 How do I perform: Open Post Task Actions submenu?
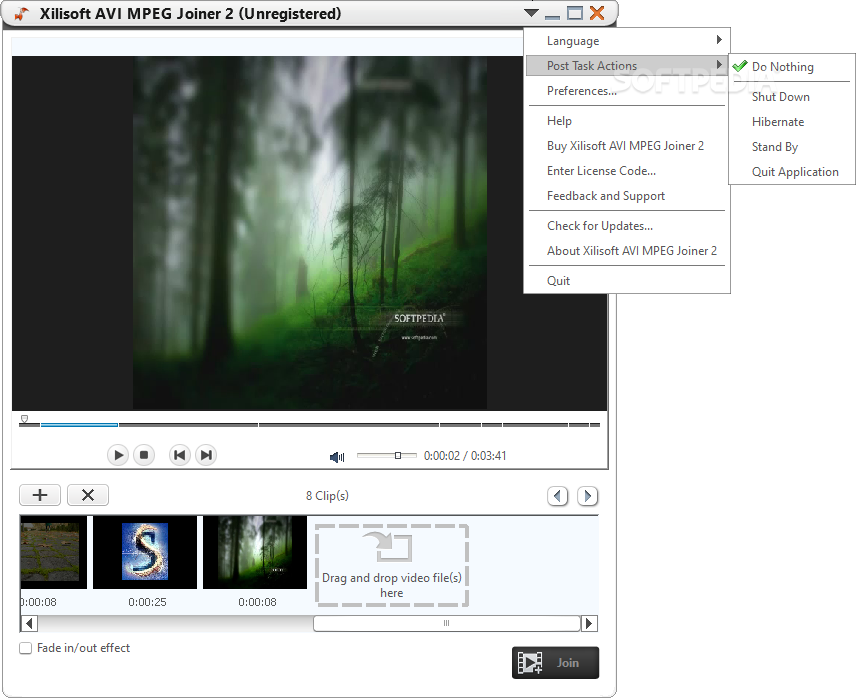coord(626,65)
